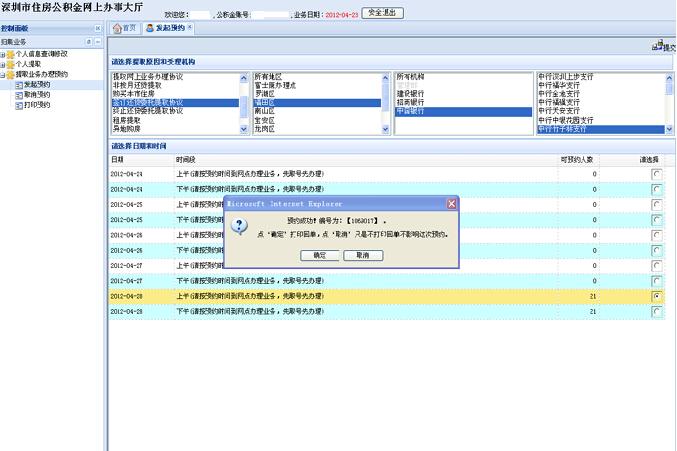Click the 确定 button in the dialog
The image size is (677, 451).
(x=319, y=255)
